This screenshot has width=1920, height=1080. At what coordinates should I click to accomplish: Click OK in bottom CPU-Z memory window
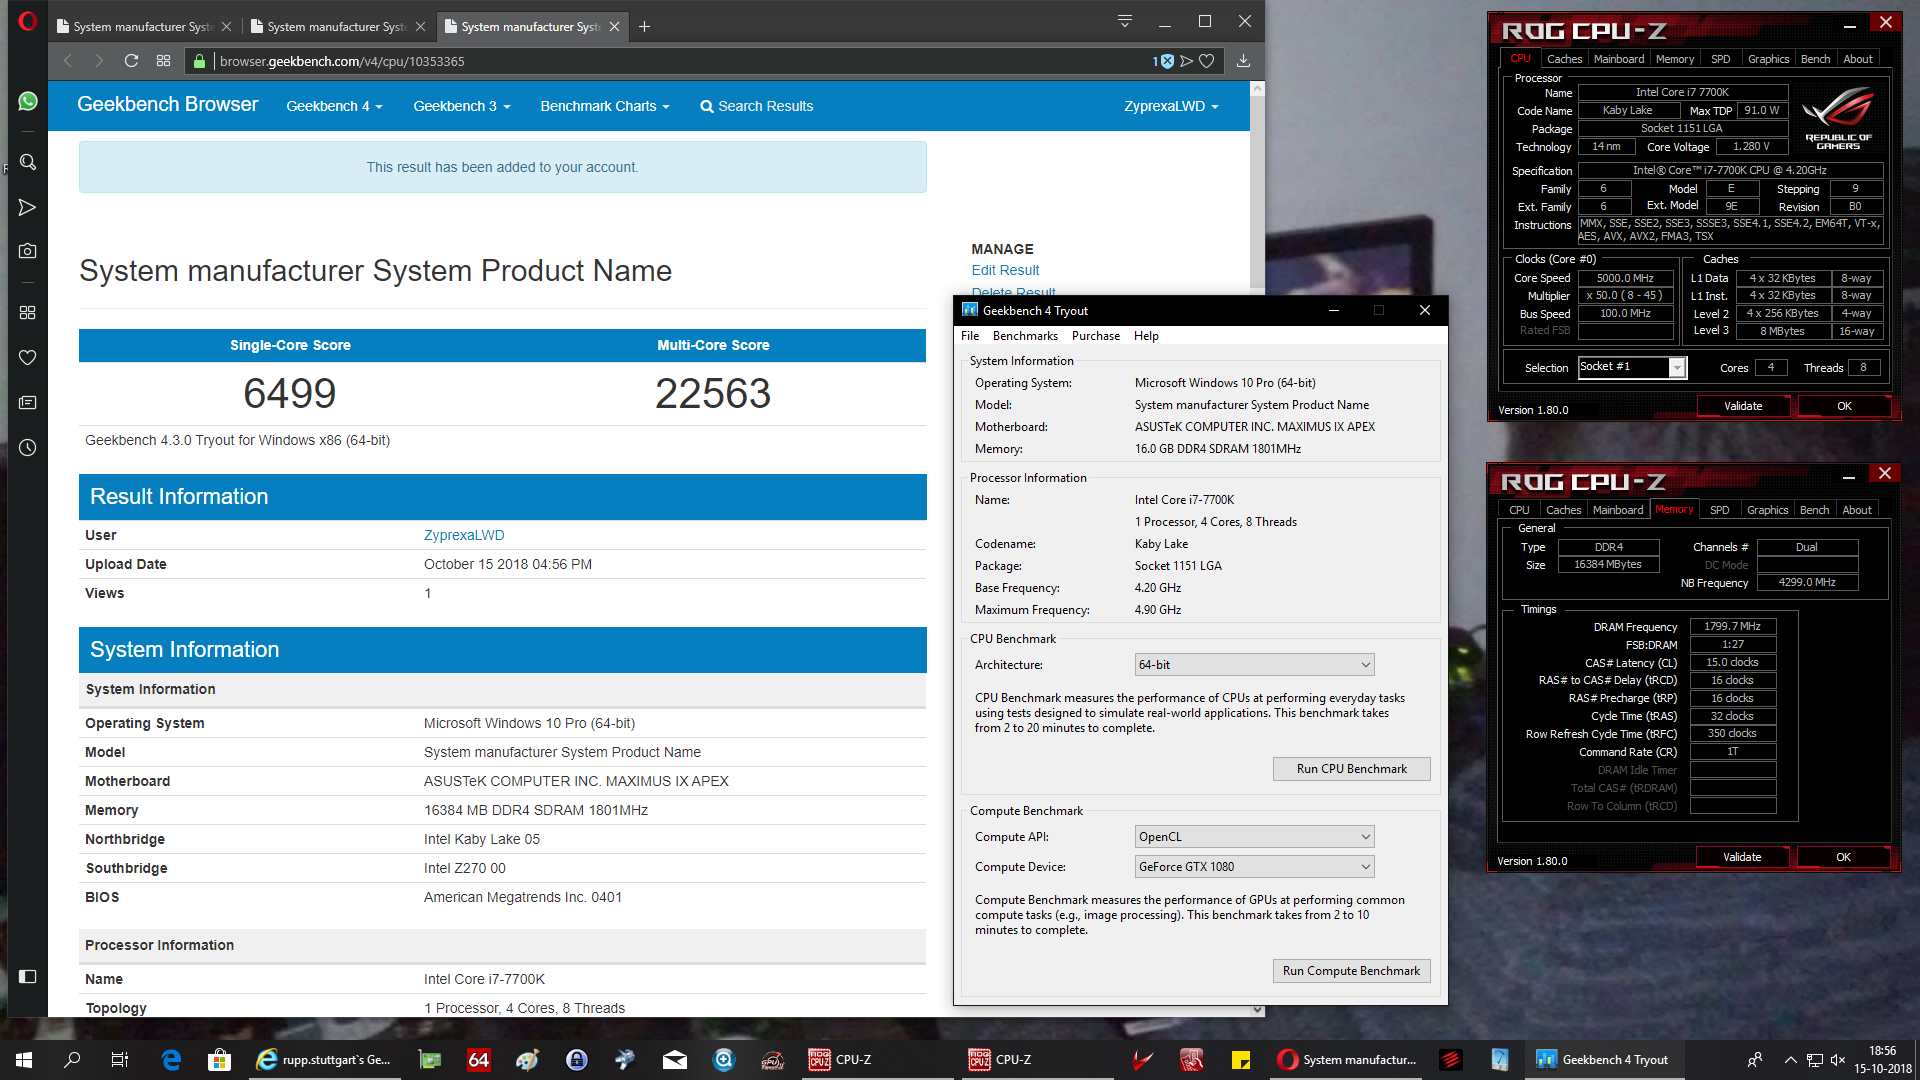pyautogui.click(x=1843, y=857)
